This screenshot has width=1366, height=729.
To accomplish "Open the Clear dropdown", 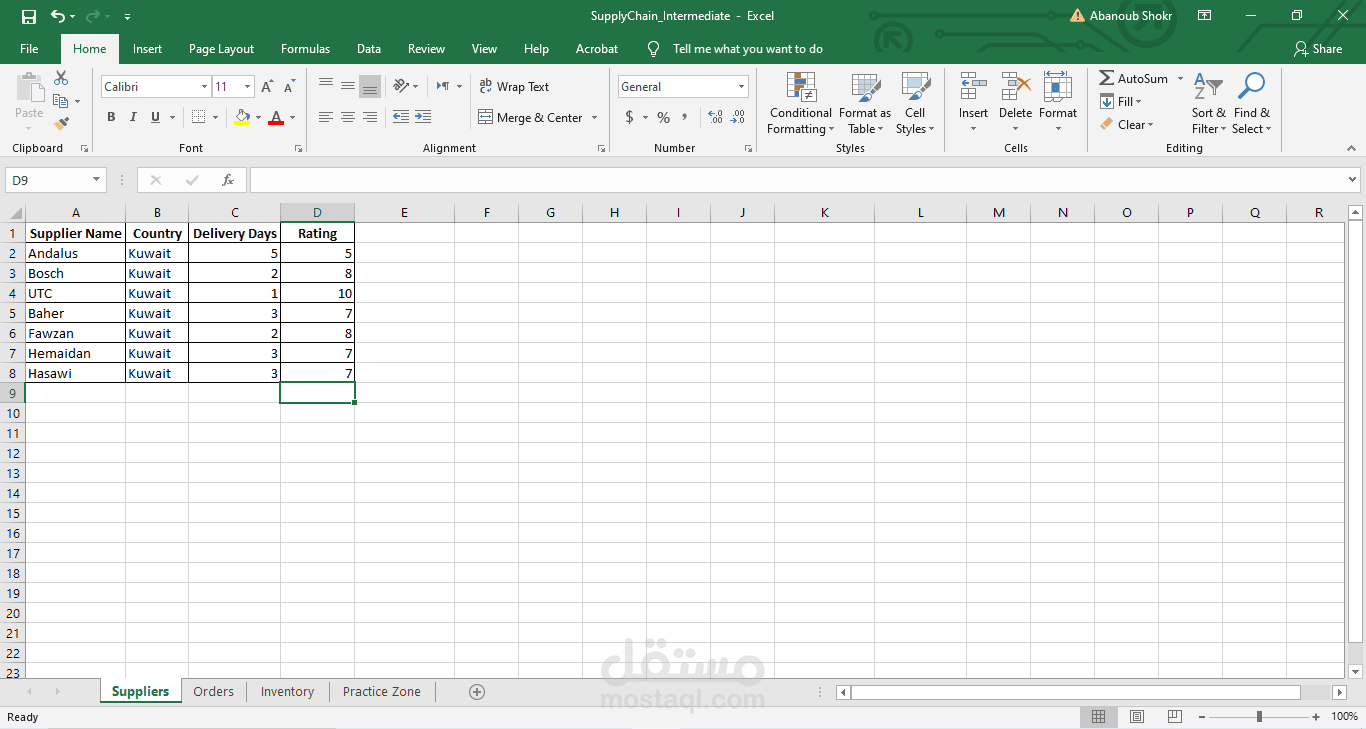I will (x=1127, y=125).
